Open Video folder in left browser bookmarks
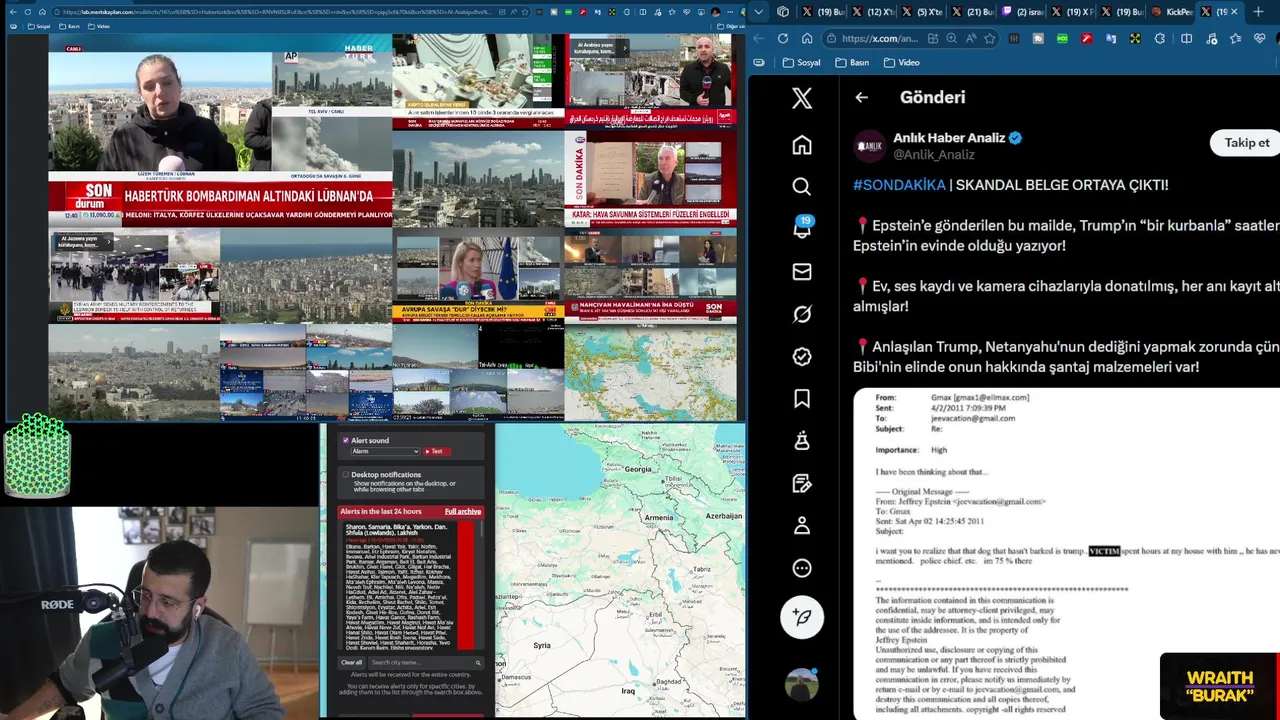This screenshot has height=720, width=1280. 98,26
